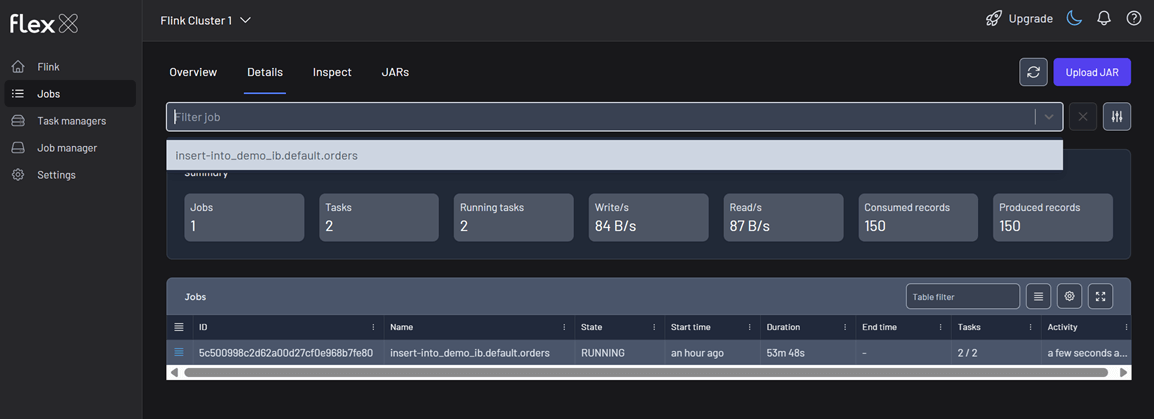Open Task managers in sidebar
1154x419 pixels.
tap(70, 121)
